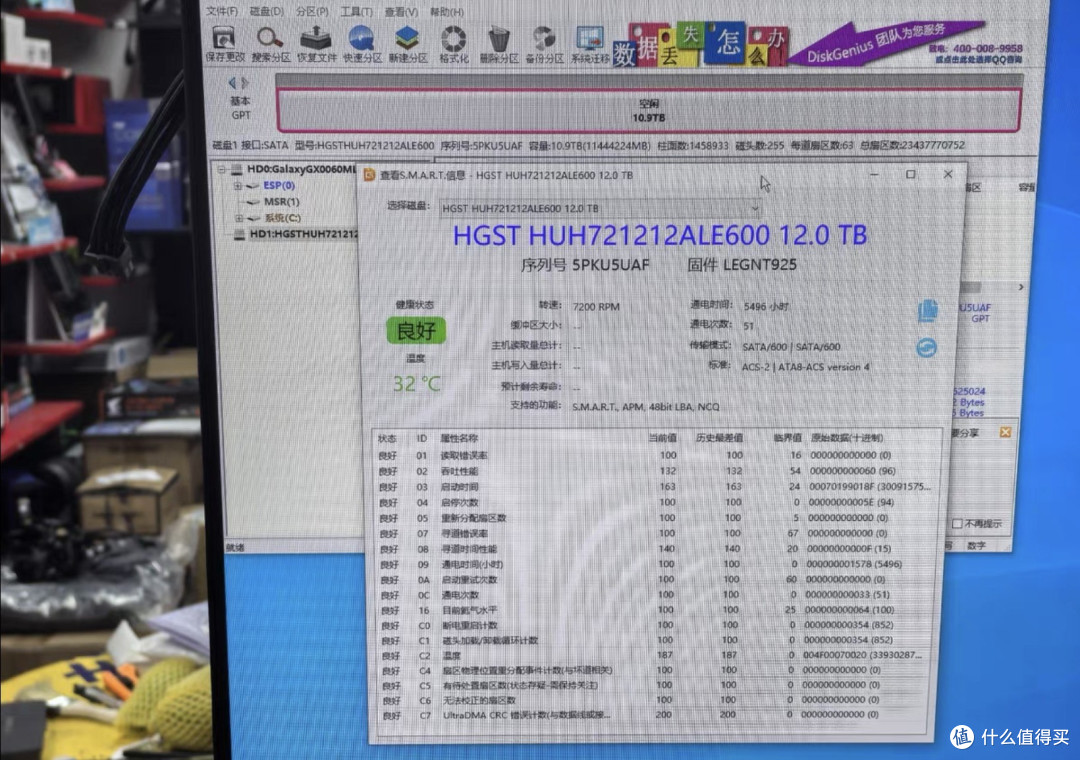Select HD1:HGSTHUH721212 disk in the tree

(x=303, y=234)
